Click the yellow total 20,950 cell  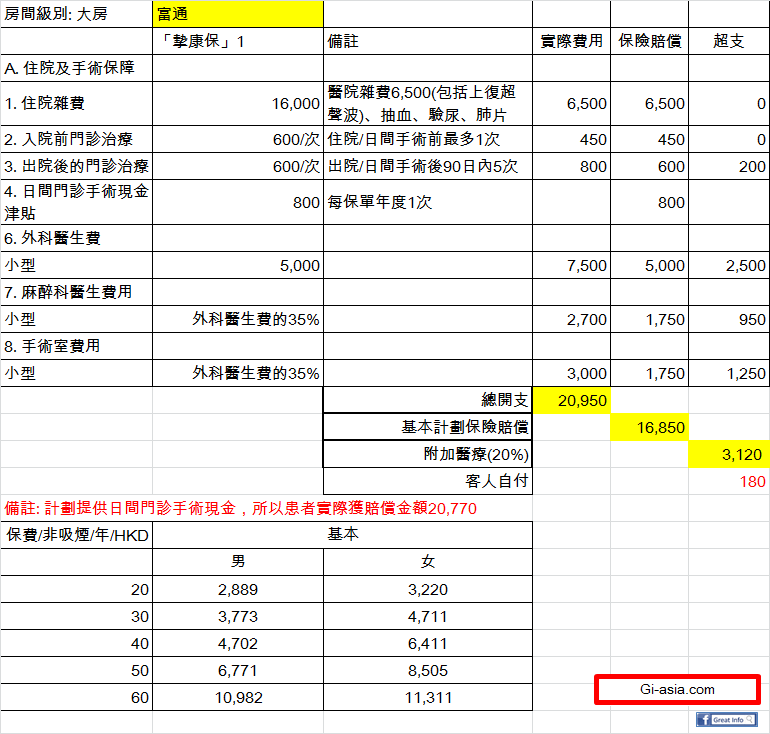pyautogui.click(x=572, y=400)
